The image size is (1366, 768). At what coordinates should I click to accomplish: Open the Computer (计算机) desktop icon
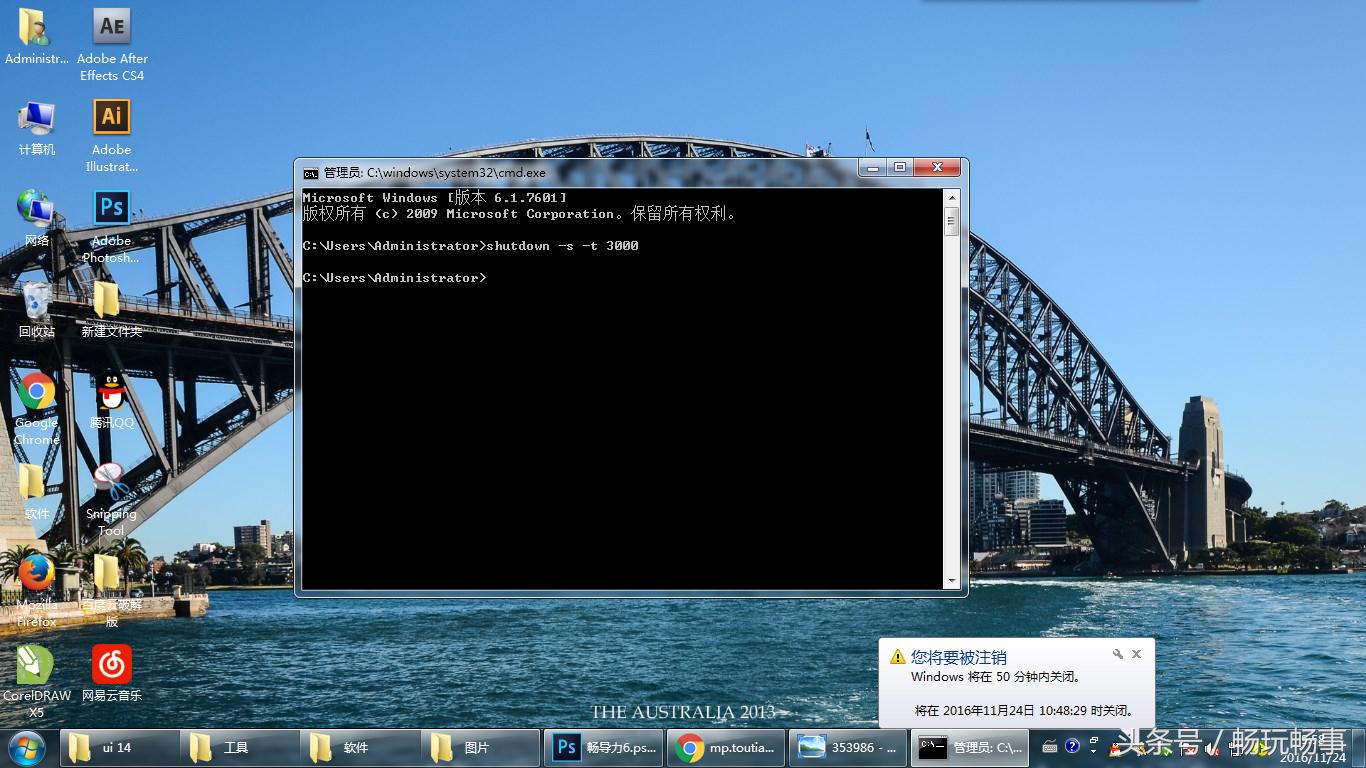click(37, 118)
